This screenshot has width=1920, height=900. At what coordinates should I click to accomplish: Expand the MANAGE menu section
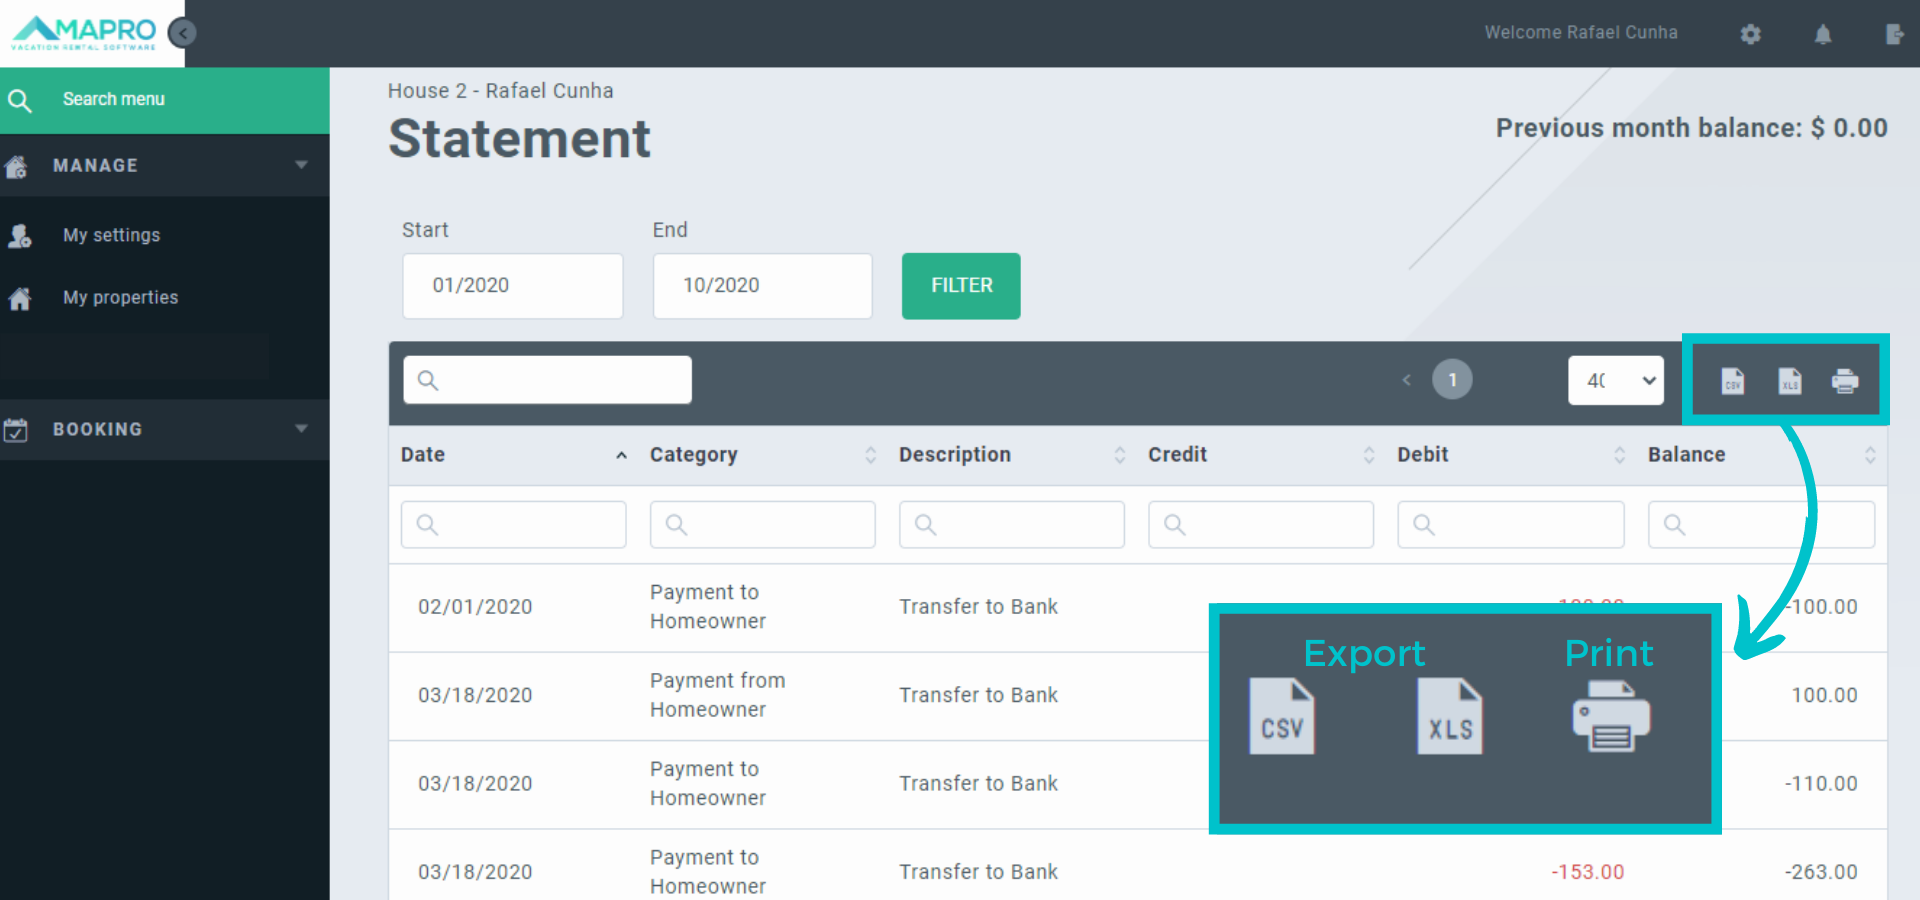click(x=165, y=165)
